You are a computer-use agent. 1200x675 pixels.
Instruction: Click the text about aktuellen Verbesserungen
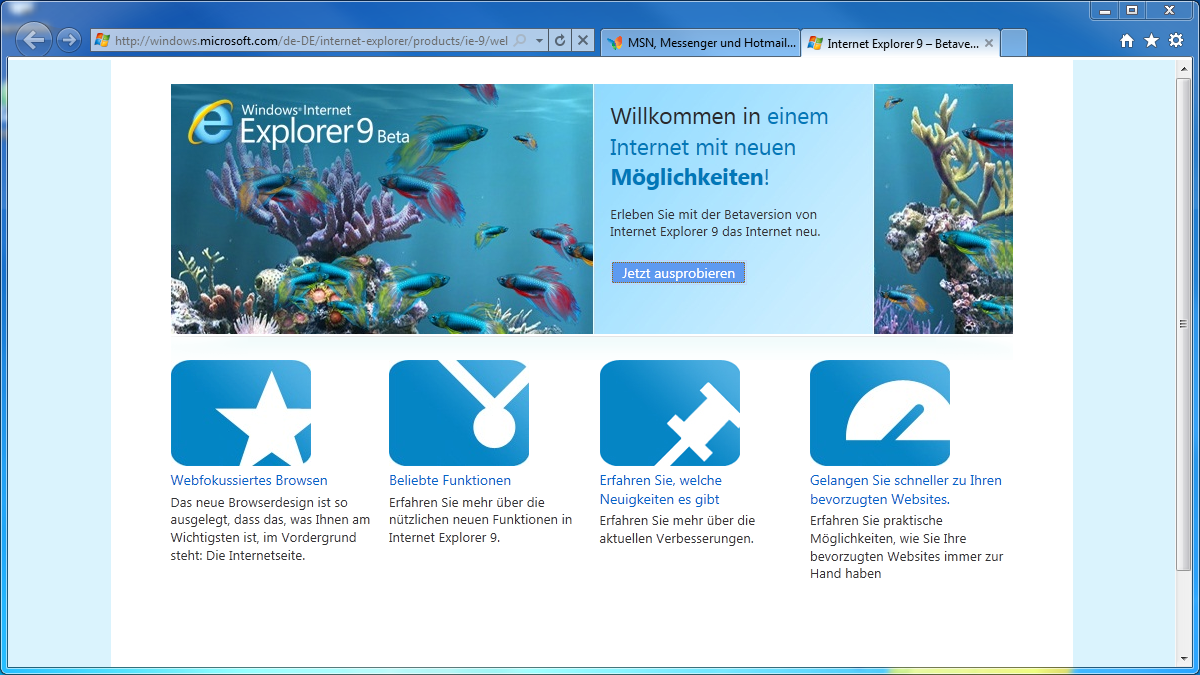(677, 530)
